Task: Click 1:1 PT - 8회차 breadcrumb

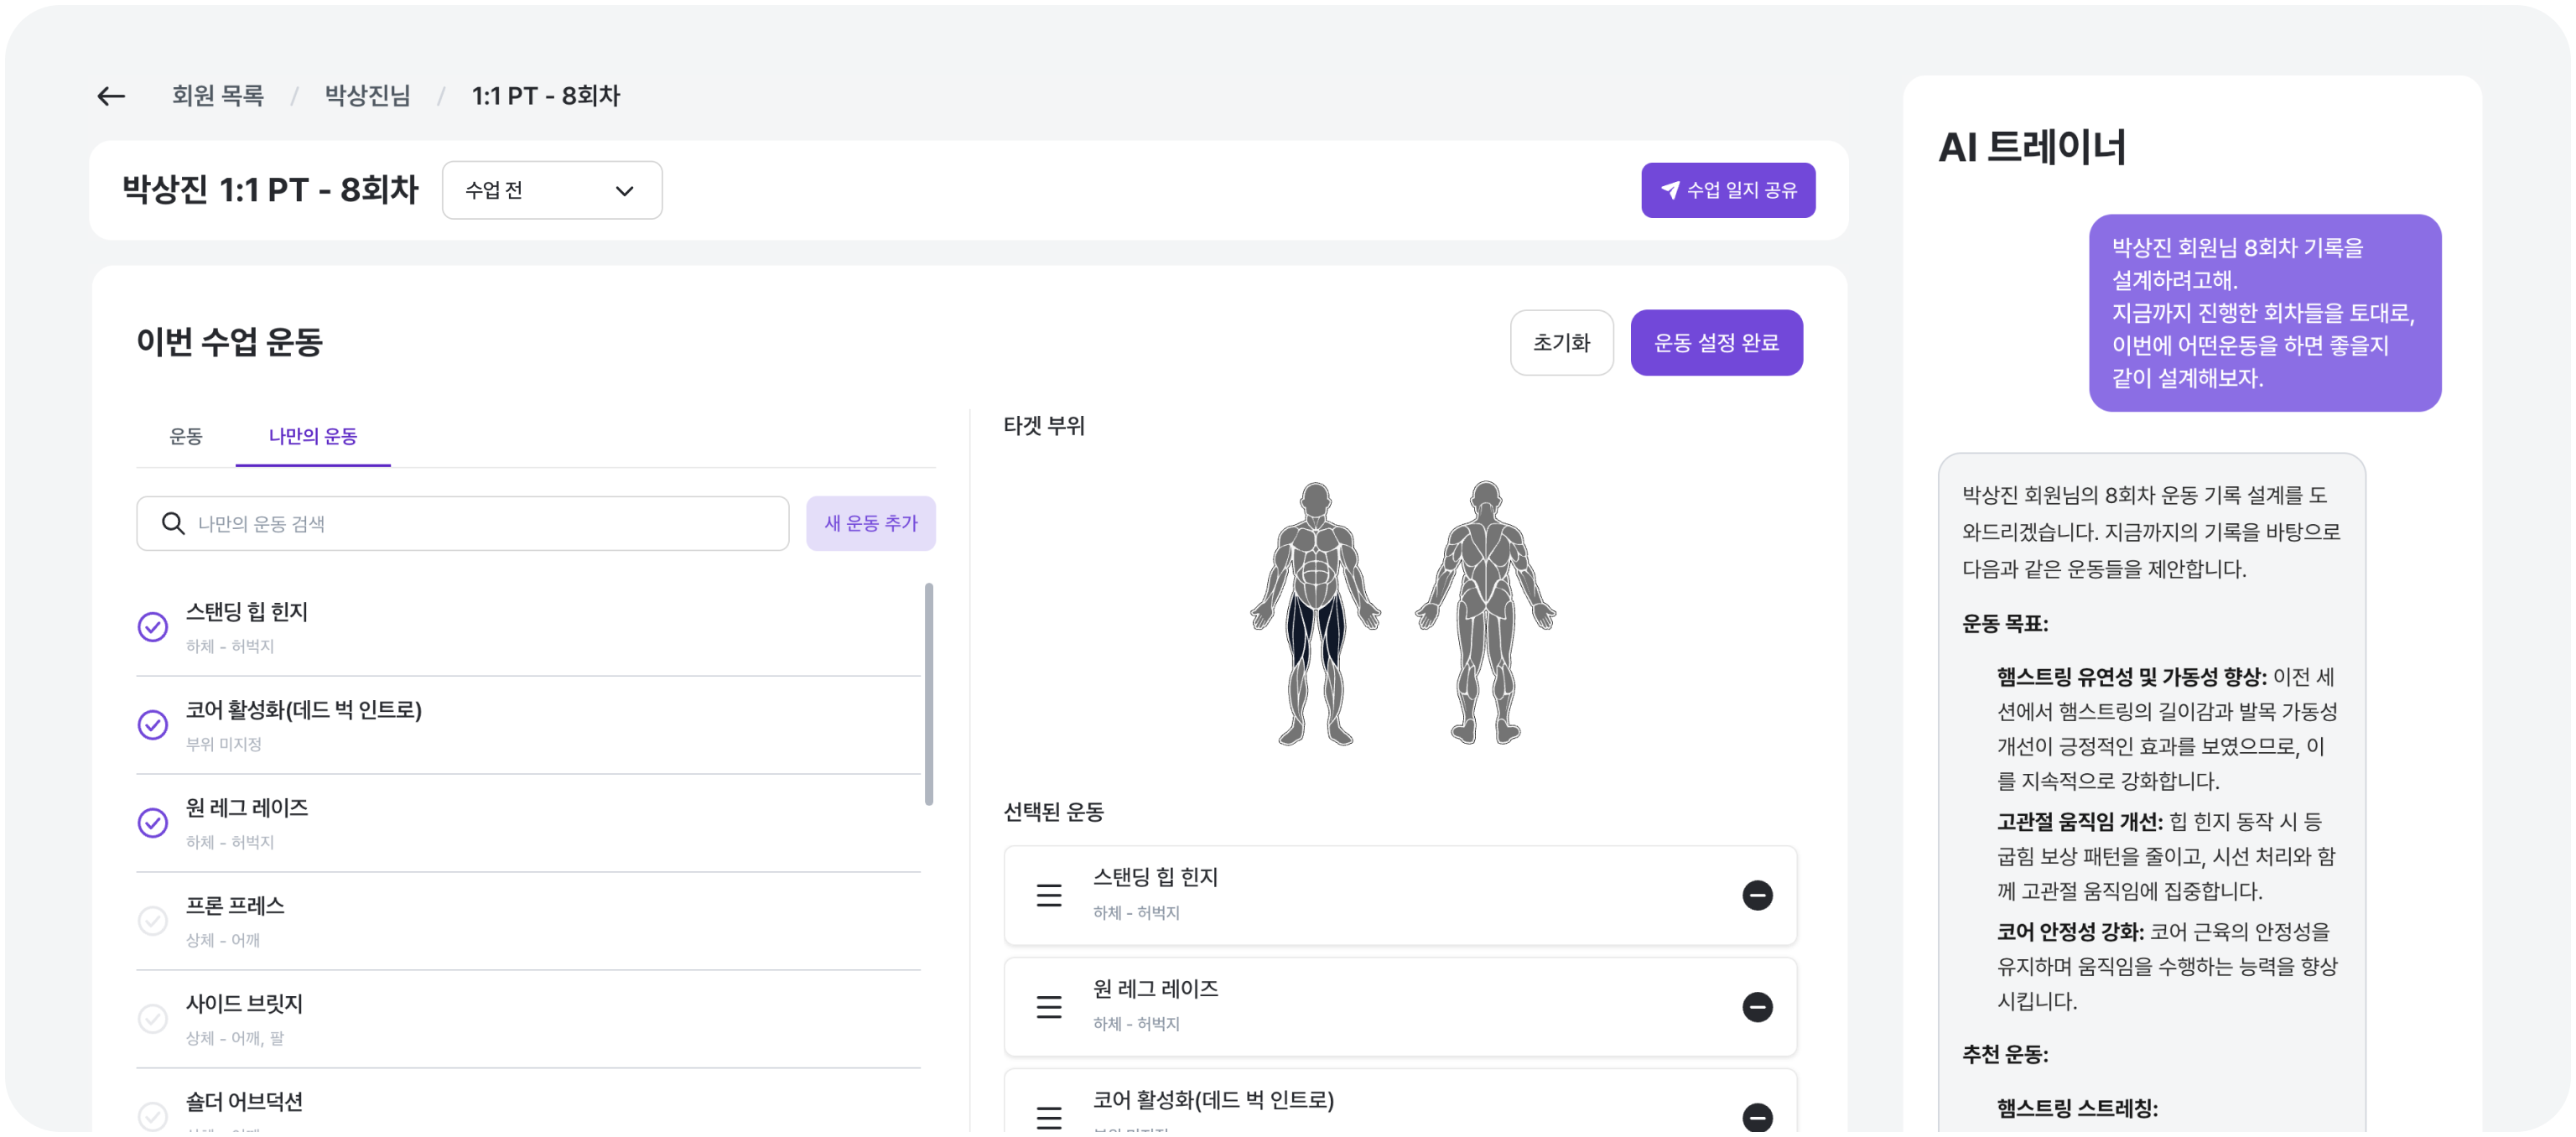Action: click(x=546, y=96)
